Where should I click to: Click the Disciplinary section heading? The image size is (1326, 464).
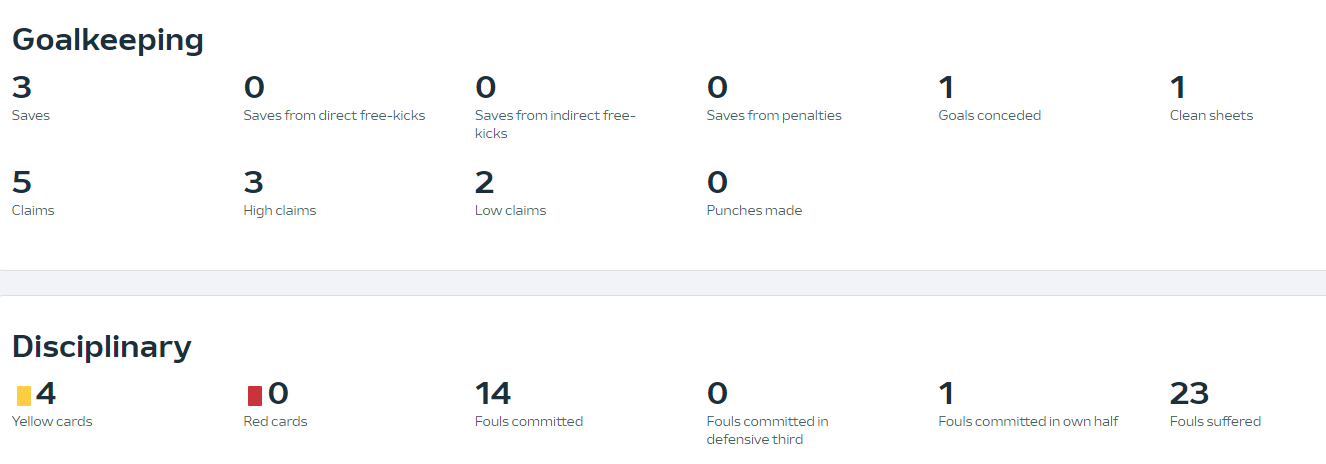coord(101,346)
